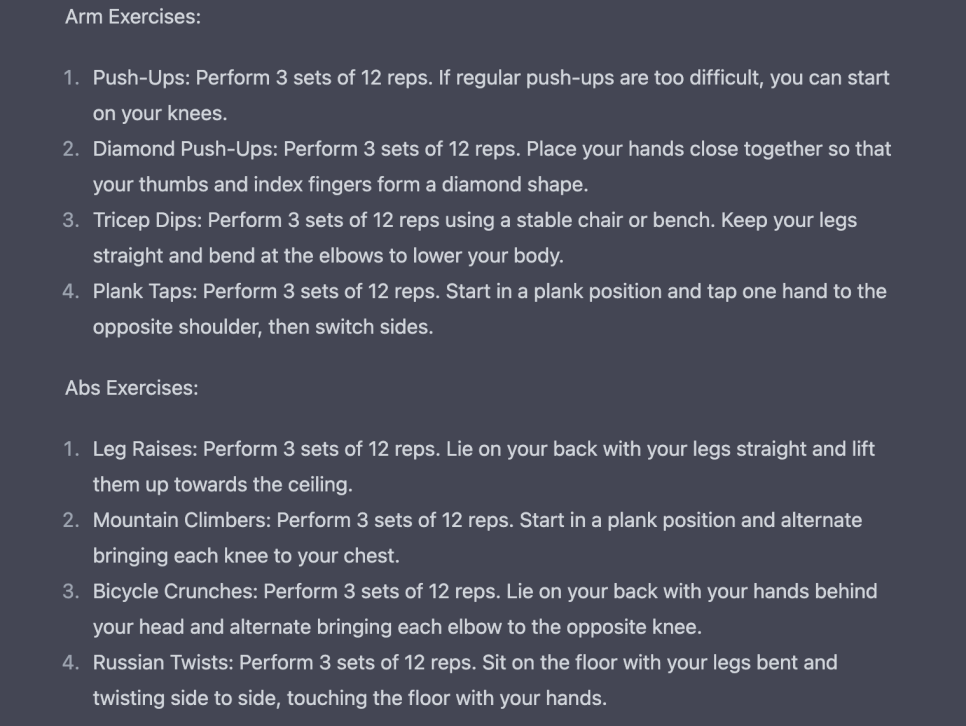This screenshot has height=726, width=966.
Task: Click the phrase "touching the floor with your hands"
Action: click(444, 698)
